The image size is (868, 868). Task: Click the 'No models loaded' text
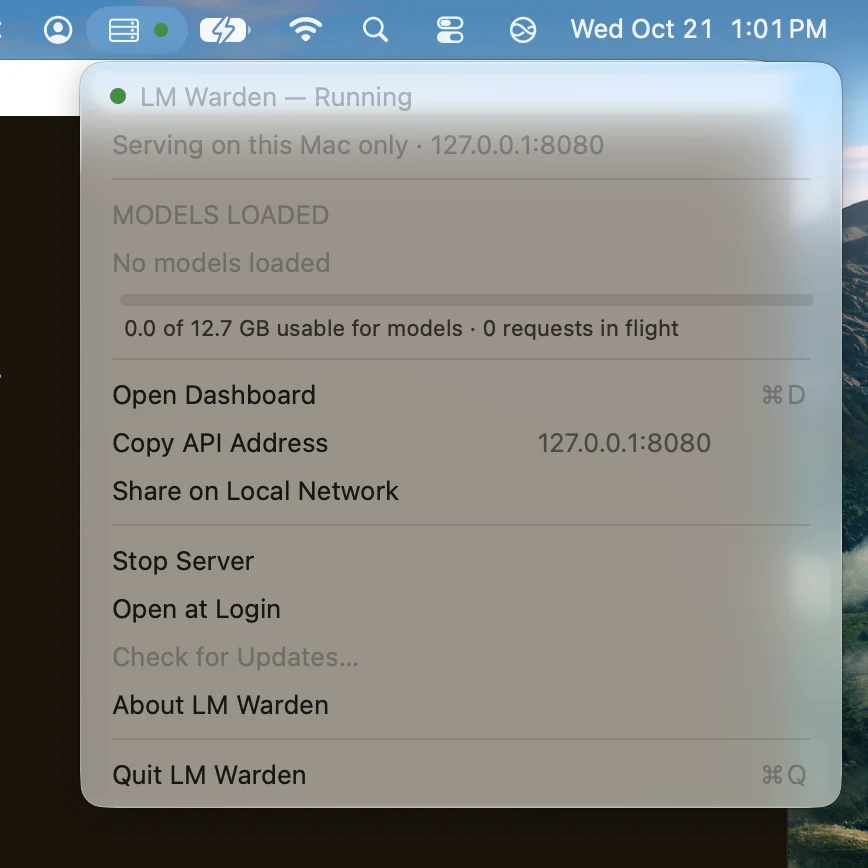point(221,263)
